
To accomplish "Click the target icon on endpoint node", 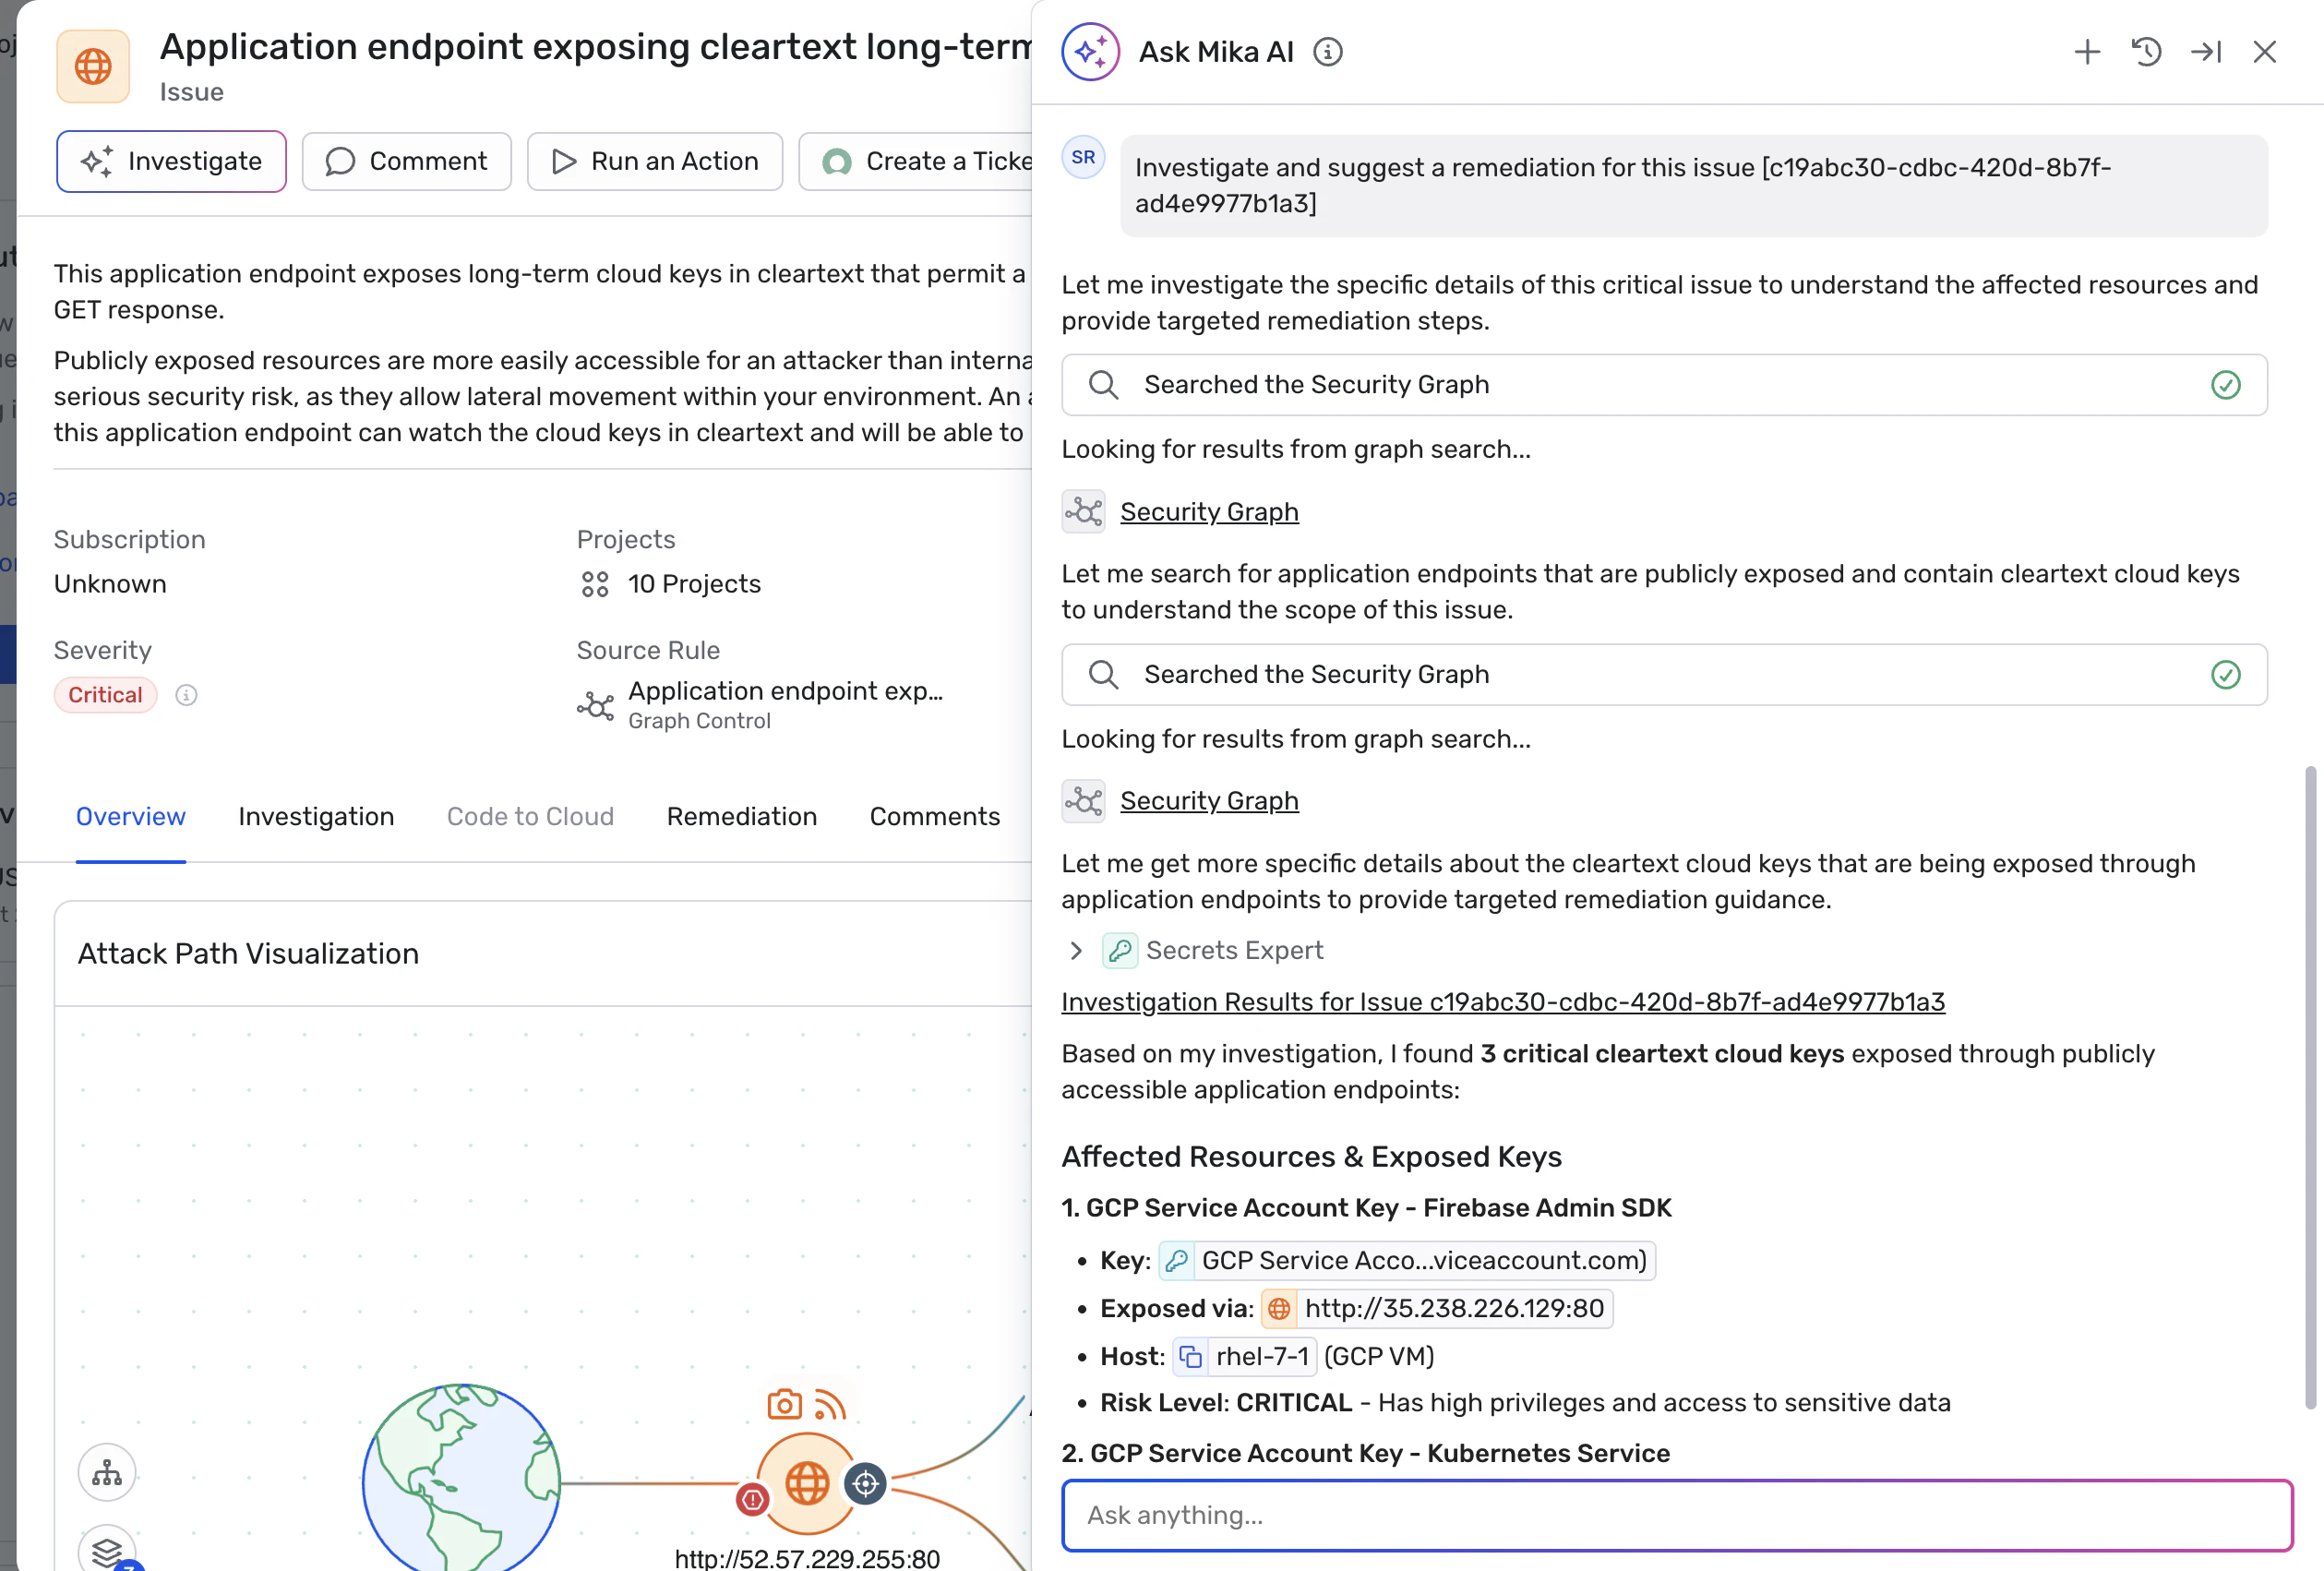I will [865, 1484].
